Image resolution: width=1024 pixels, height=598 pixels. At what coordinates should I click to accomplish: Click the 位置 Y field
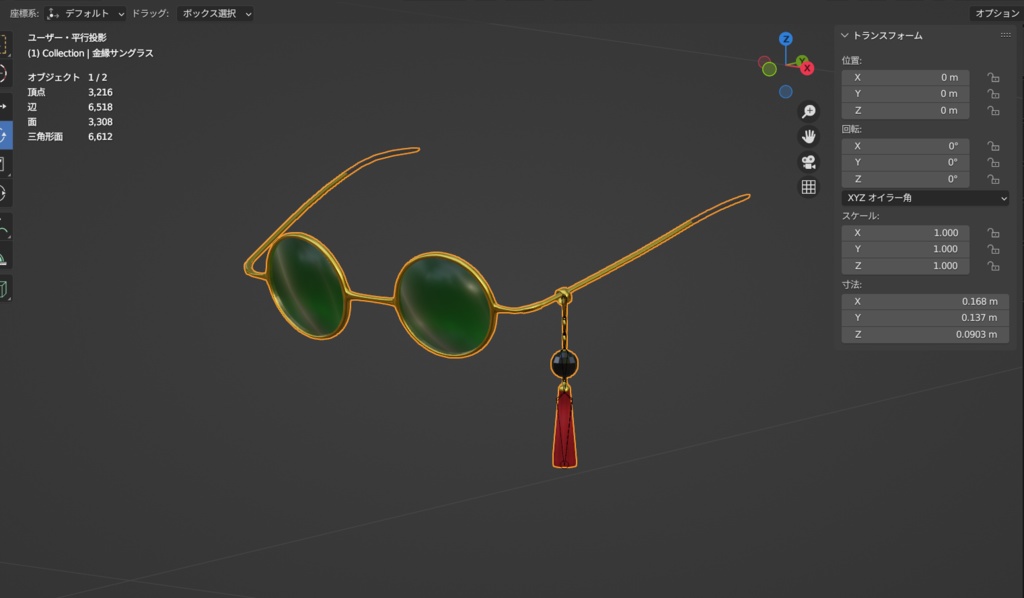[905, 93]
